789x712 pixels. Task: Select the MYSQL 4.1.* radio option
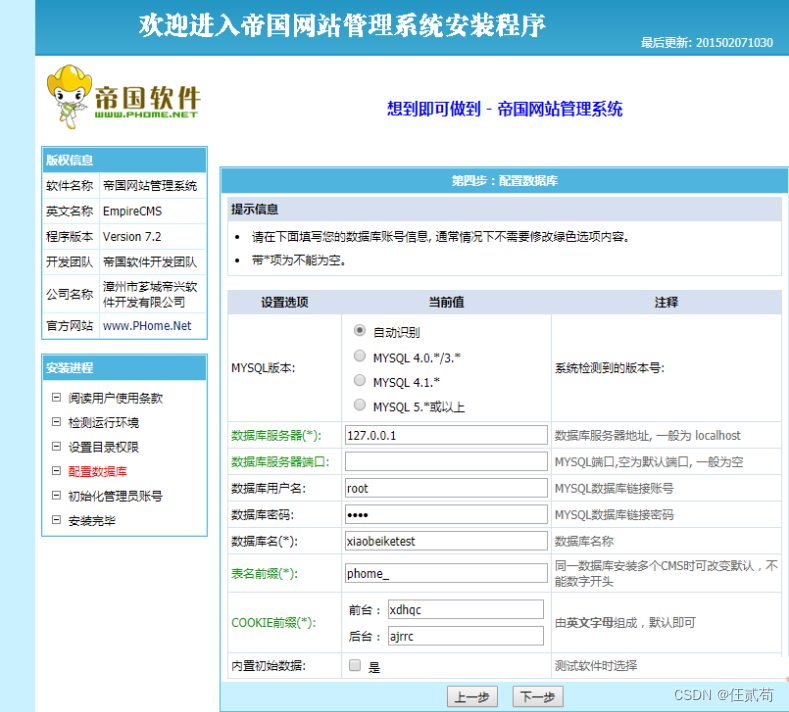tap(359, 380)
